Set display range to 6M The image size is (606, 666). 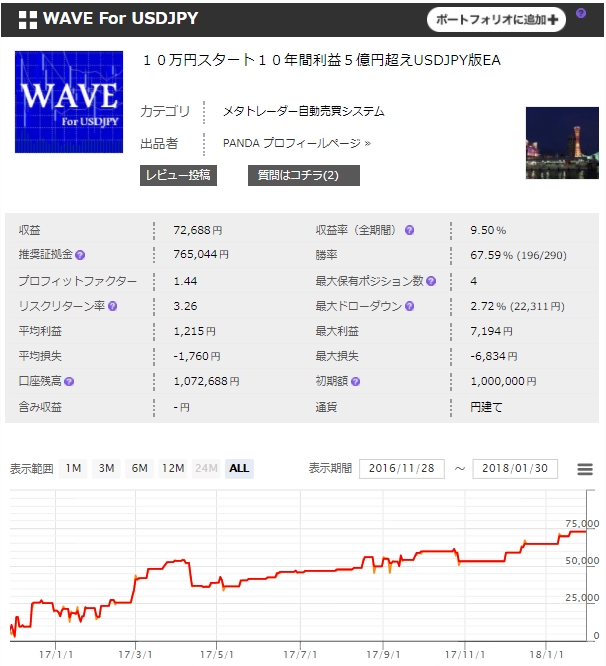pos(140,468)
